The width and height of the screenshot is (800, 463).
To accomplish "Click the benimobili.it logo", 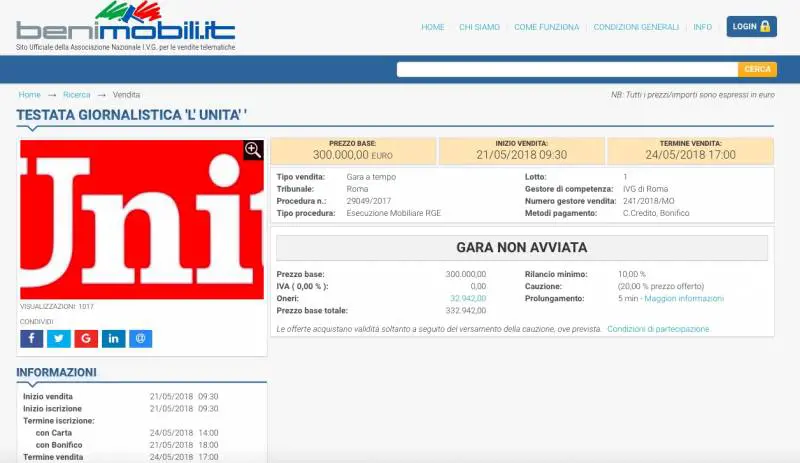I will pyautogui.click(x=126, y=26).
